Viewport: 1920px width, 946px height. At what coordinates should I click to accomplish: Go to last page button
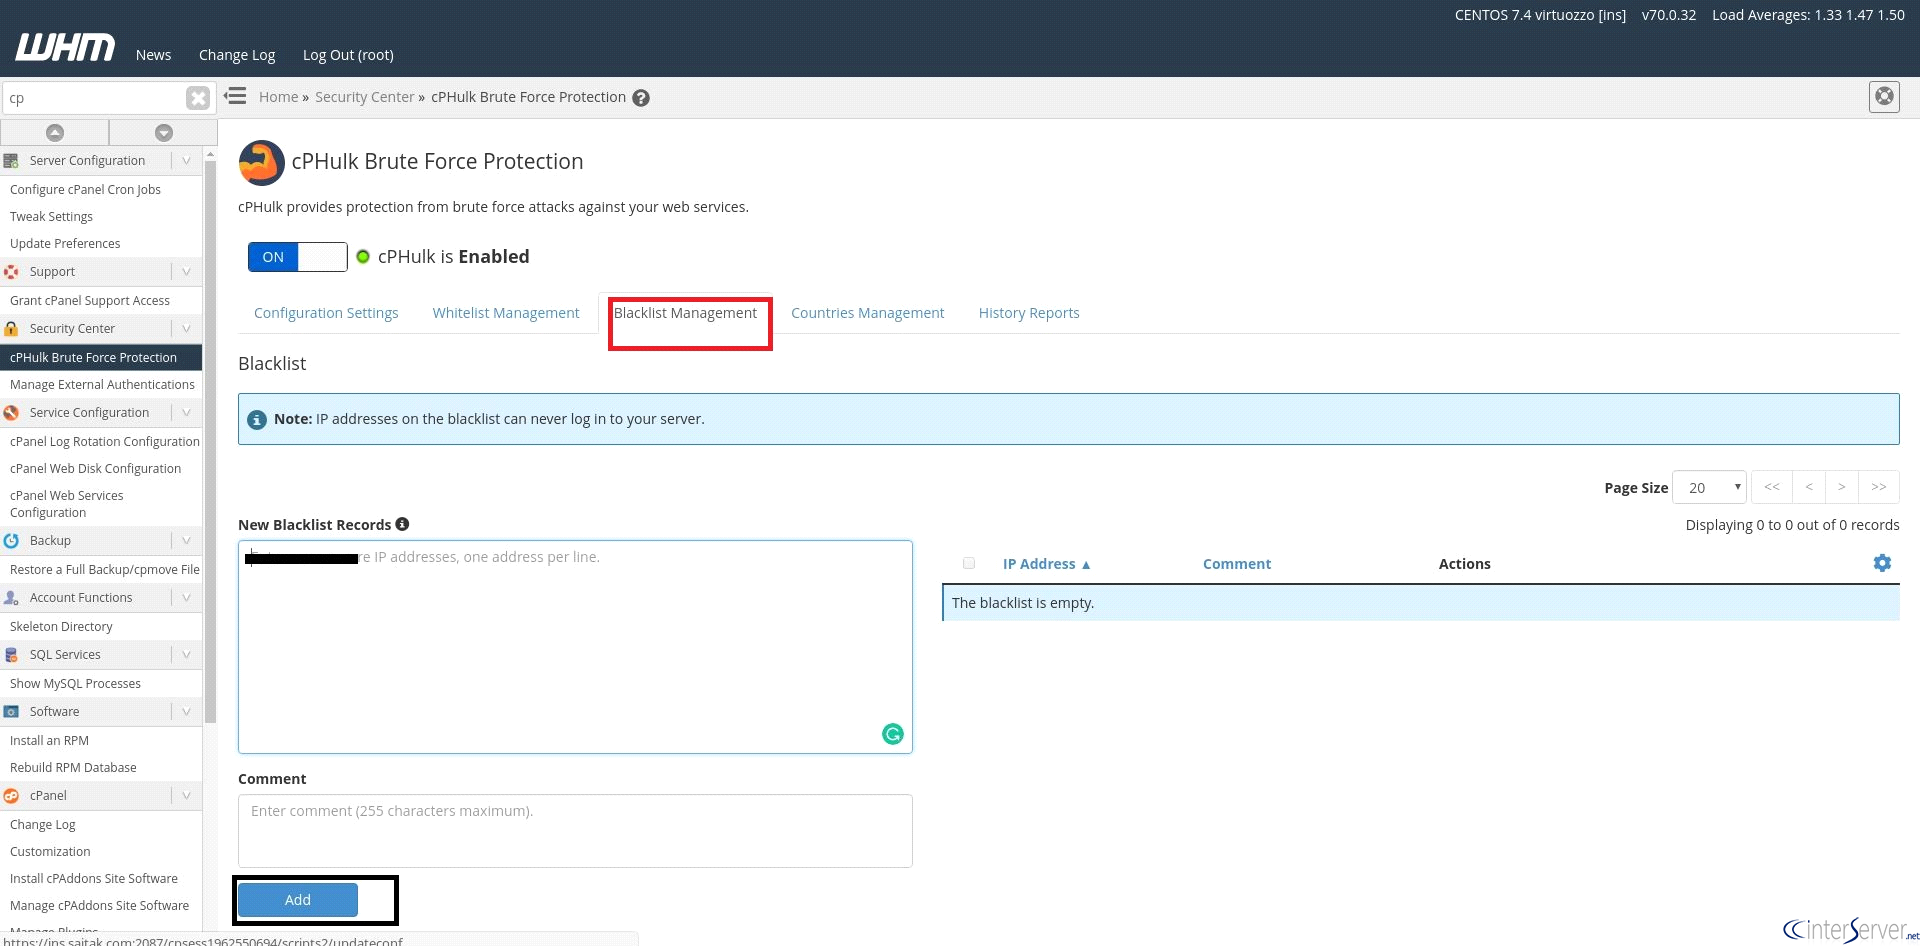tap(1879, 487)
